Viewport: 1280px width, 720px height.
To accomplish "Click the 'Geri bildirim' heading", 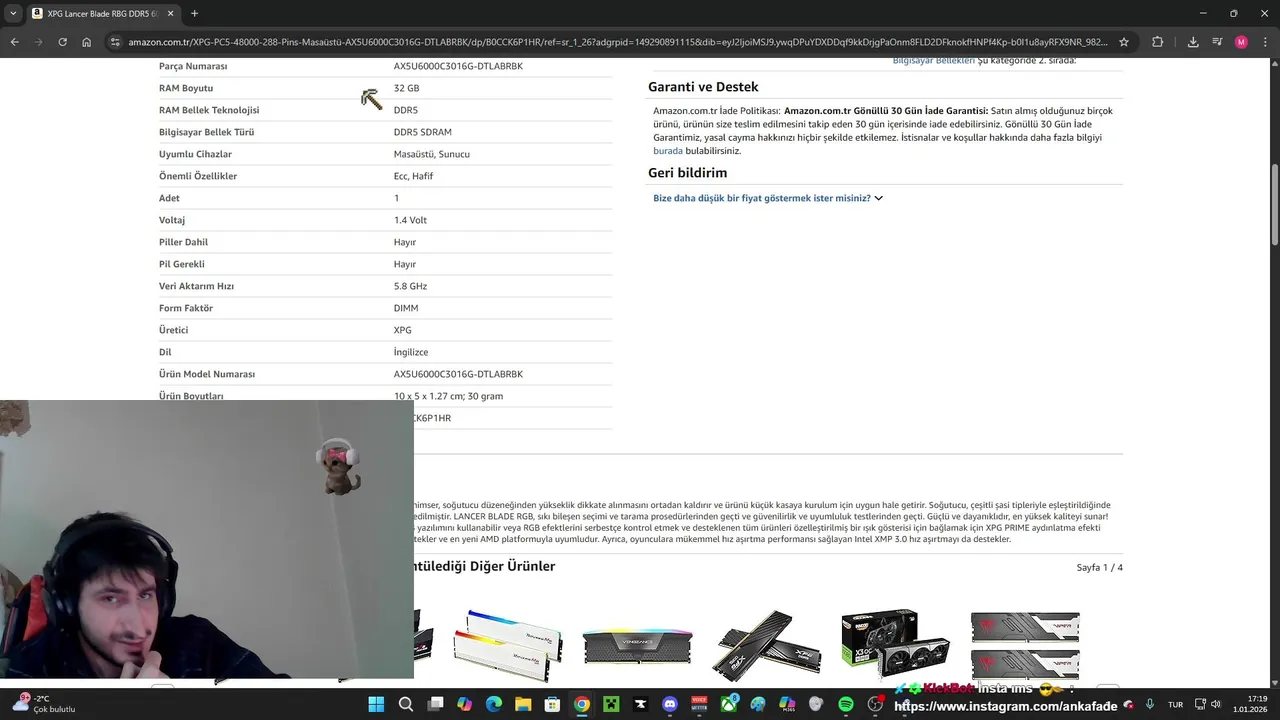I will (x=687, y=173).
